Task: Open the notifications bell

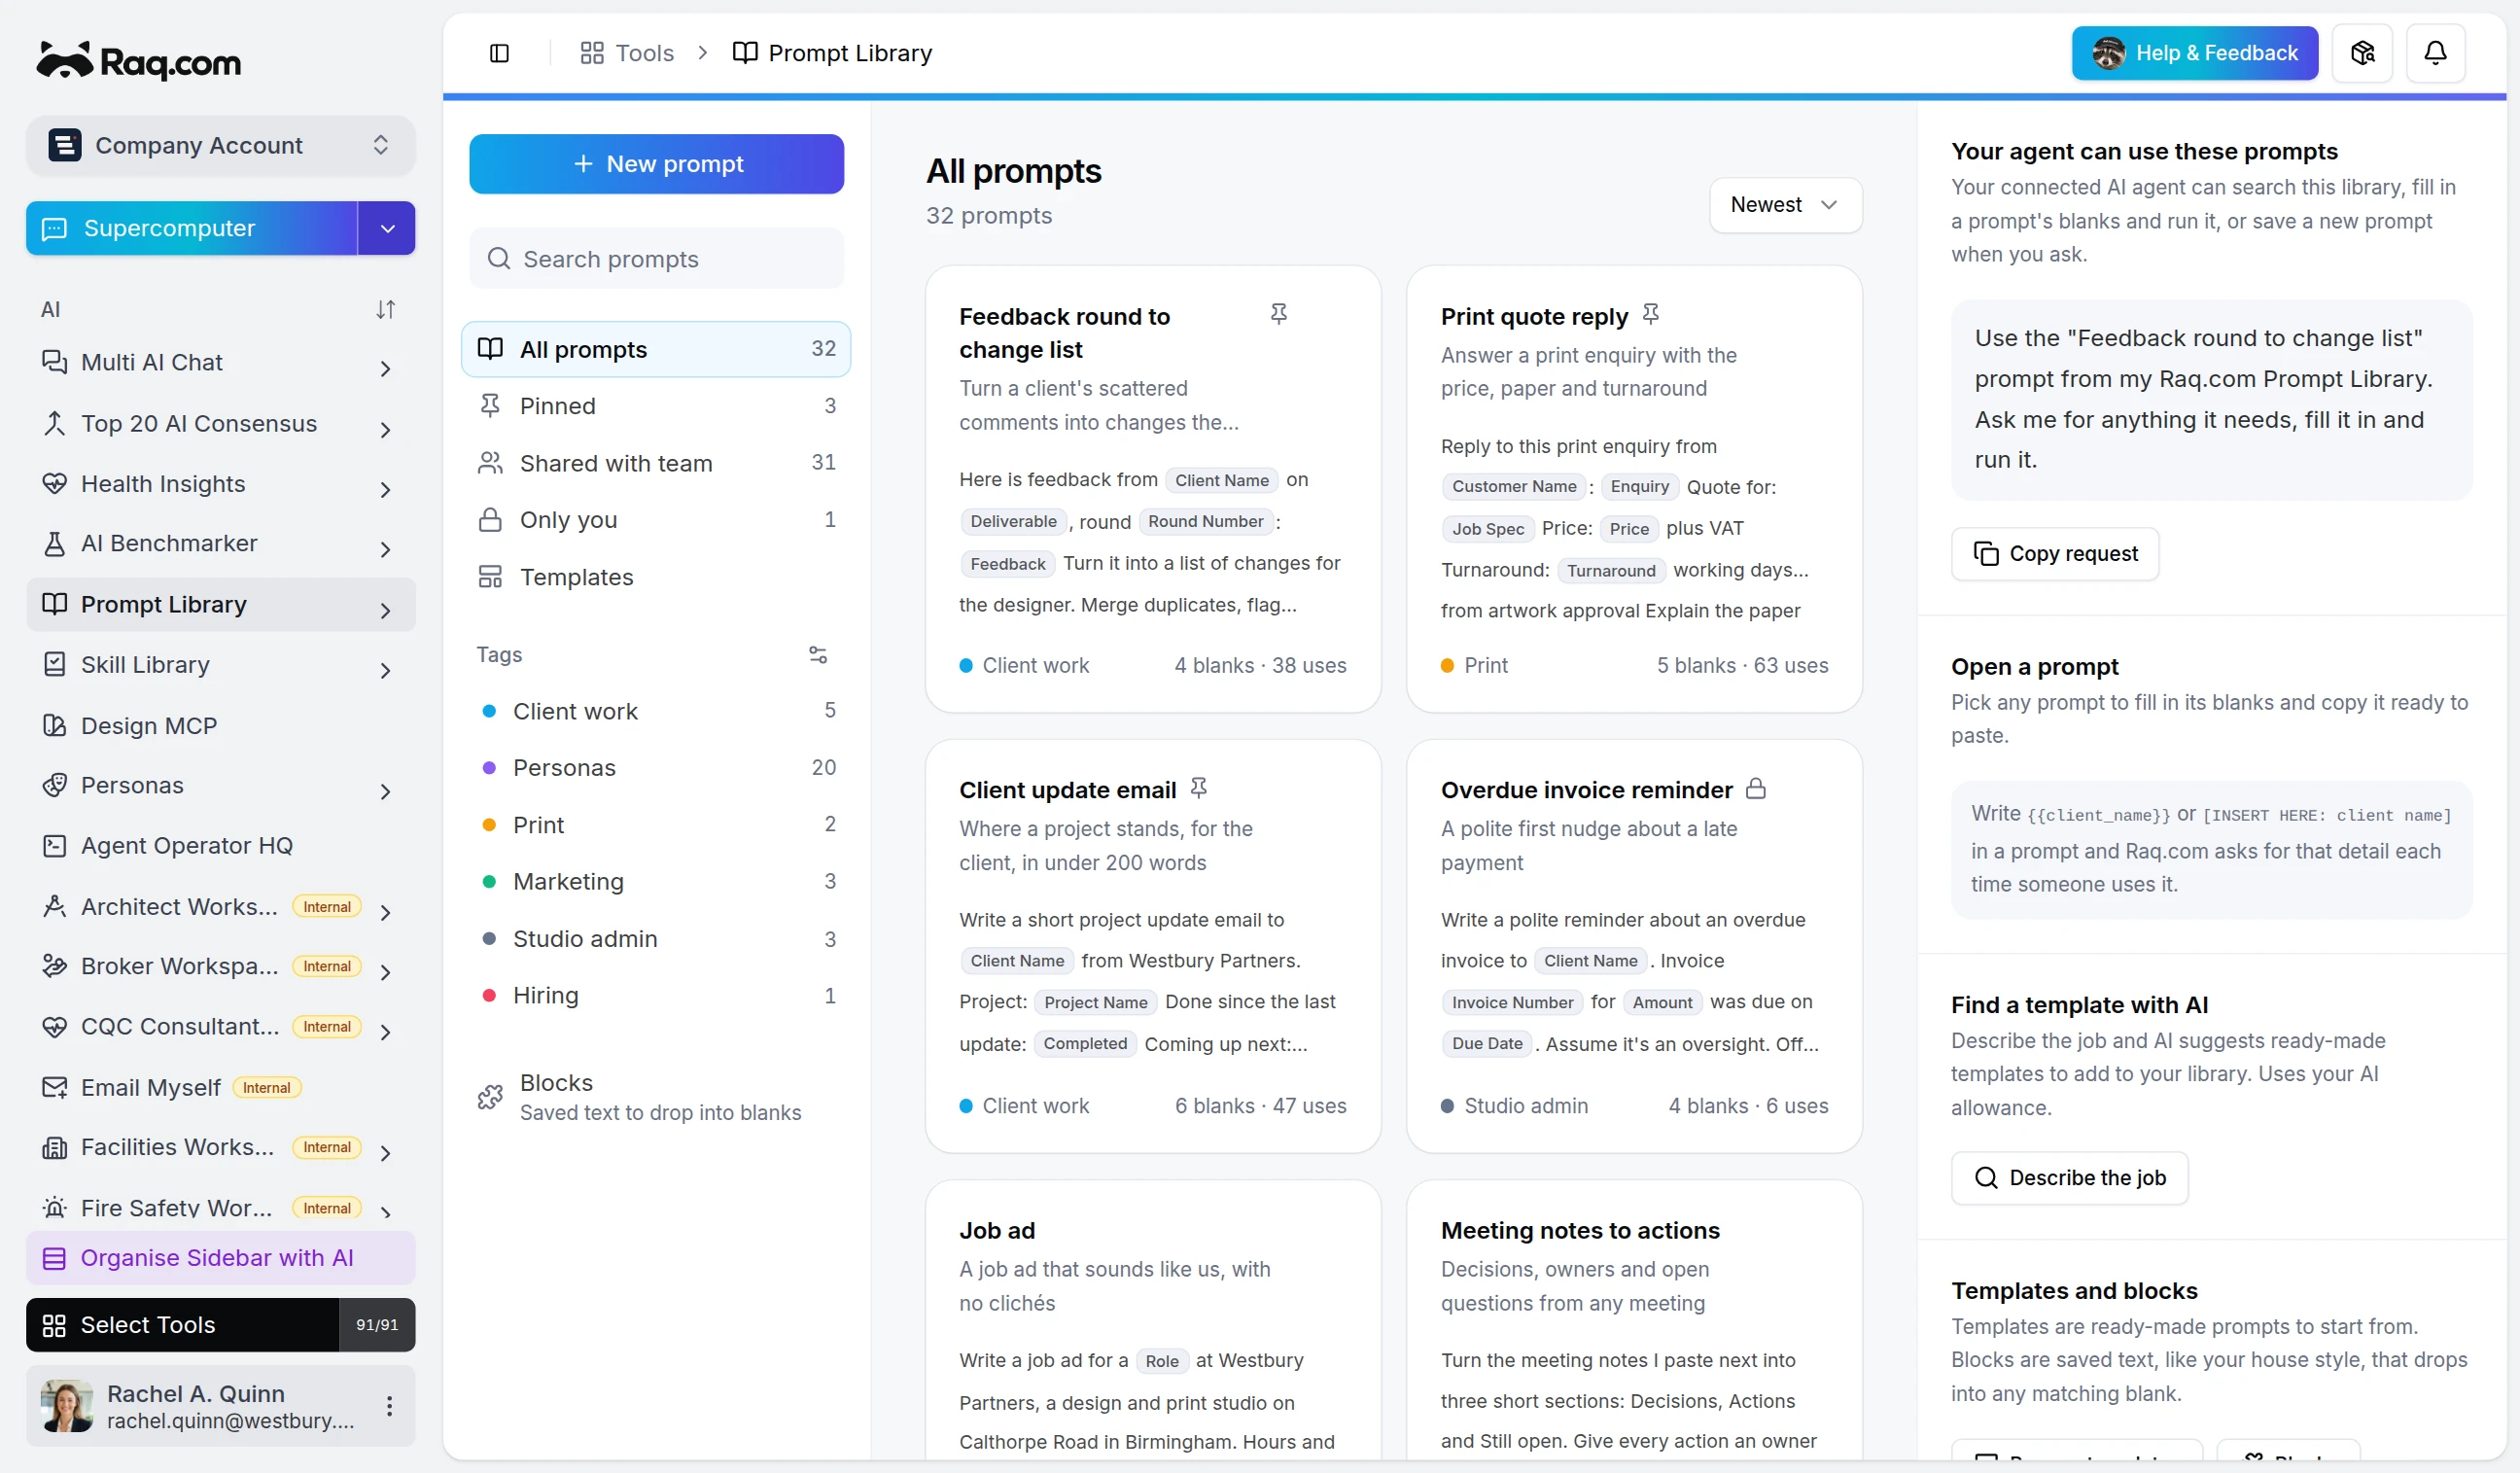Action: [2435, 53]
